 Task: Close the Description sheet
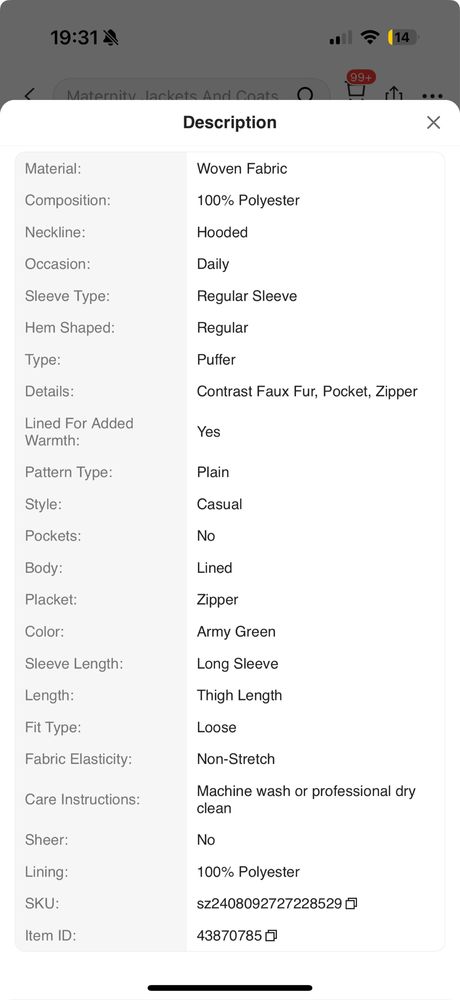point(433,122)
